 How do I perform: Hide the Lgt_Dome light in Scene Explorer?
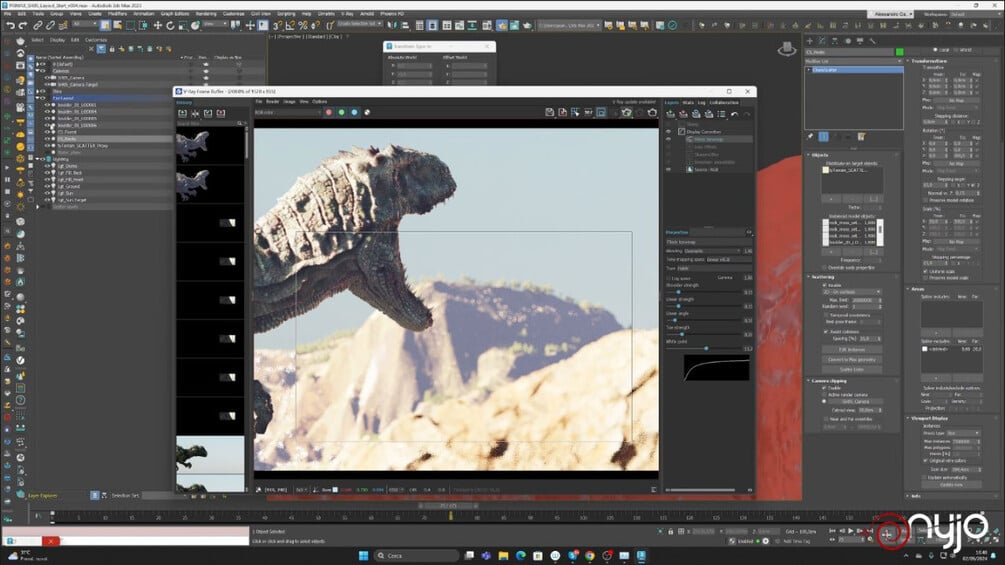pos(47,166)
